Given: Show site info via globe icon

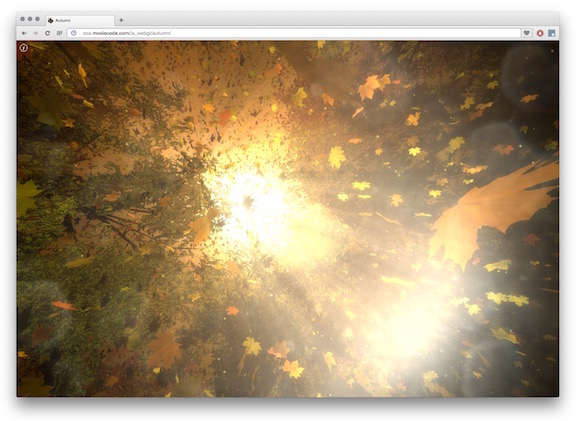Looking at the screenshot, I should (74, 33).
